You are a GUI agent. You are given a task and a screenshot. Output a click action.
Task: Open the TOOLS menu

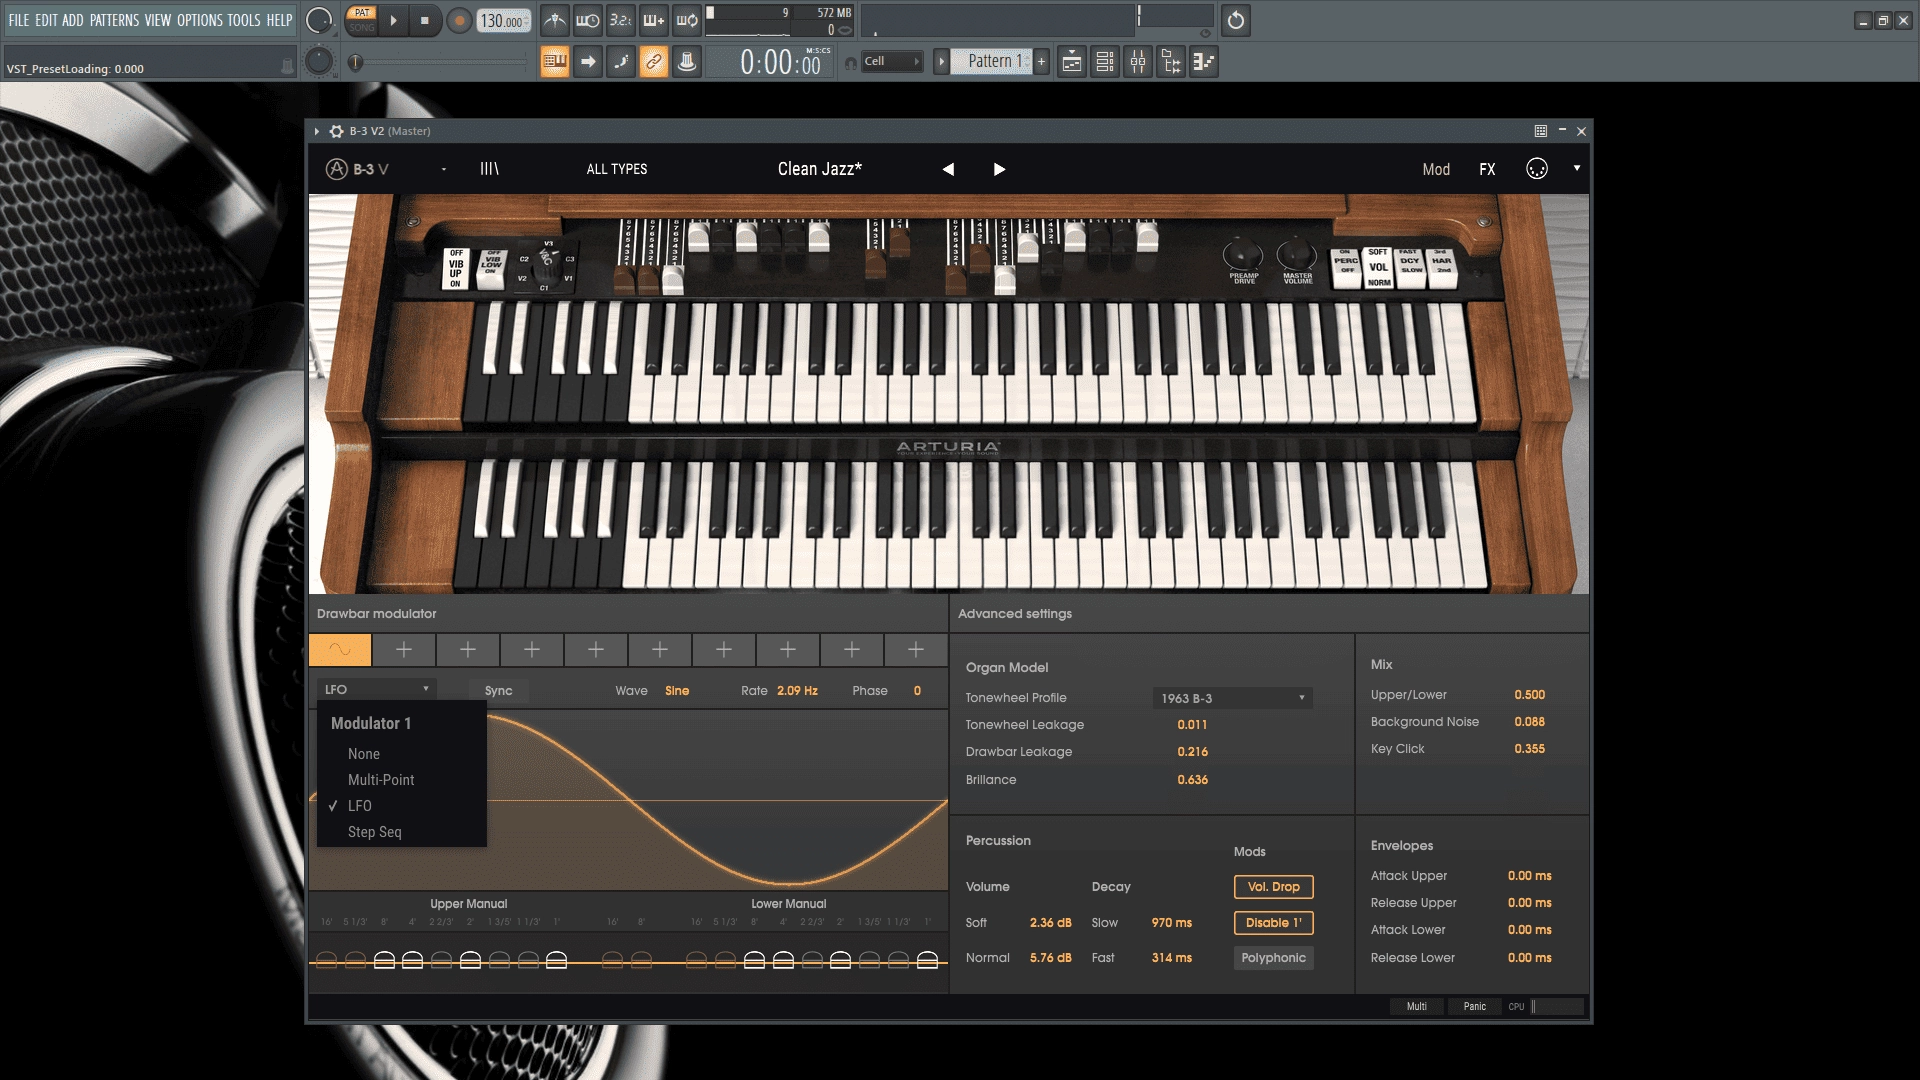[x=244, y=20]
